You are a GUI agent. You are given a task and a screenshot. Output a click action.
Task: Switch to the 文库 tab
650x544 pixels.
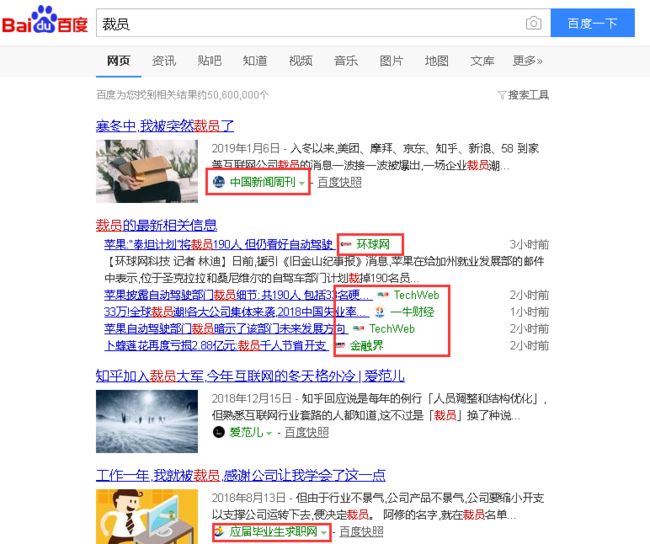(x=482, y=61)
